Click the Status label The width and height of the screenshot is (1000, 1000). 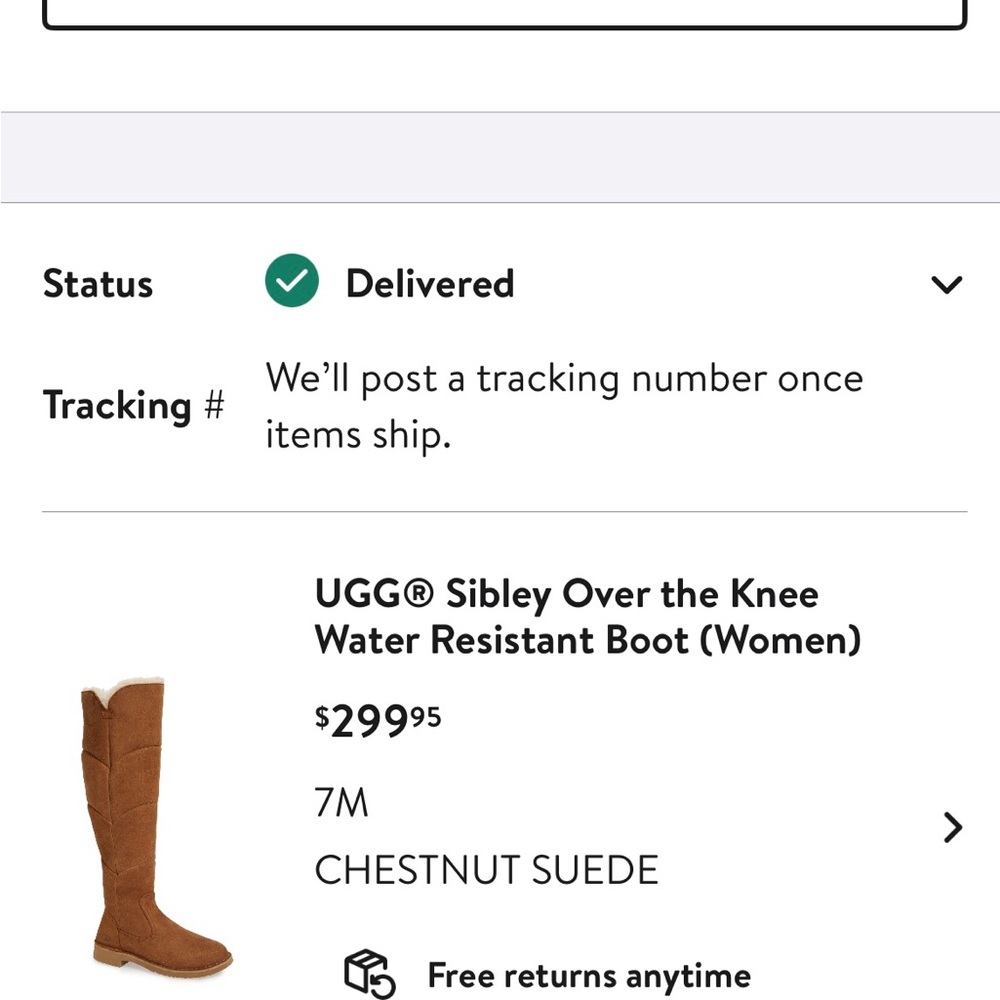point(97,283)
